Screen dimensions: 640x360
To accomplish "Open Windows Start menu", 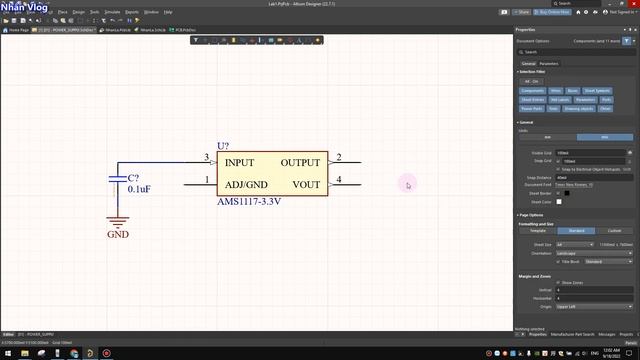I will (x=8, y=353).
